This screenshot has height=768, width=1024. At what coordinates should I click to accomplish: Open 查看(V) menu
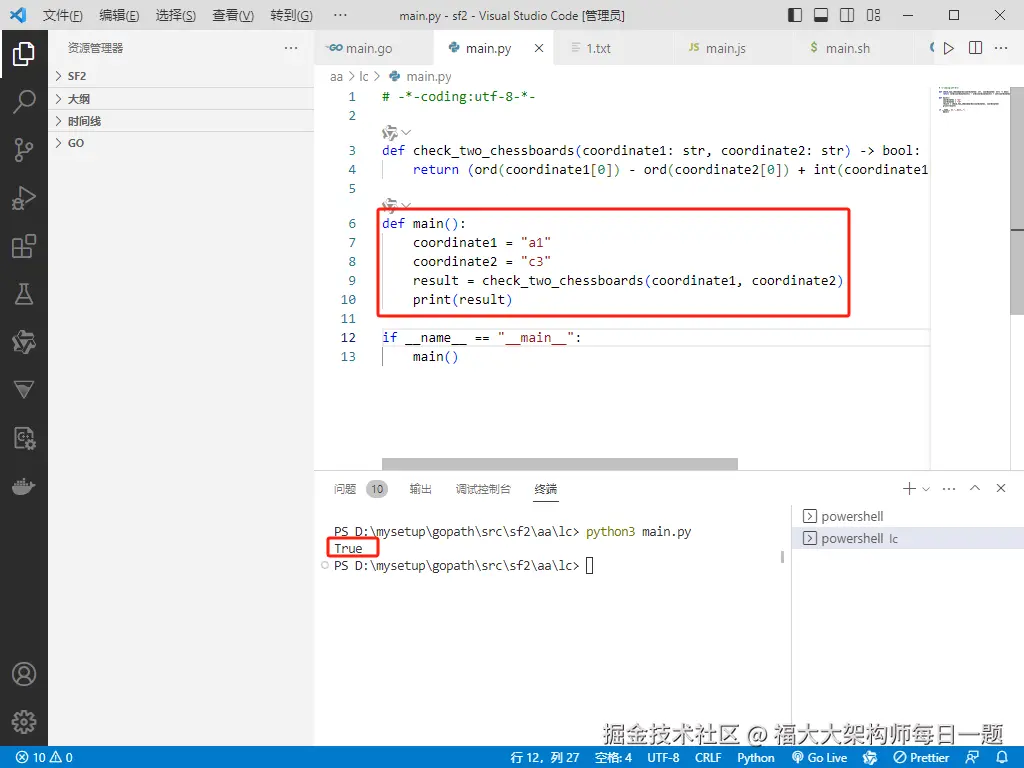point(232,15)
